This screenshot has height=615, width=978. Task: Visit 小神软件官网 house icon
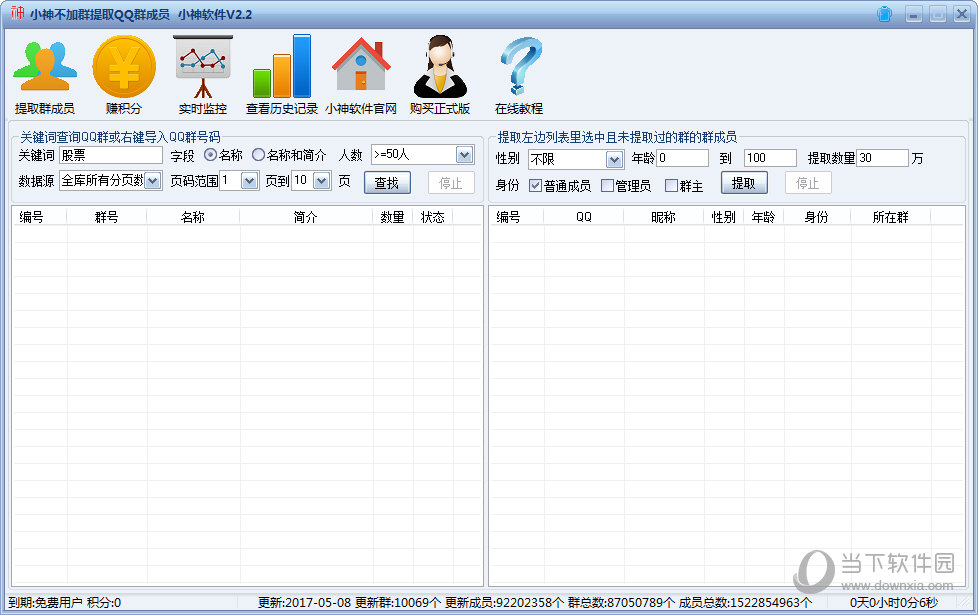361,75
